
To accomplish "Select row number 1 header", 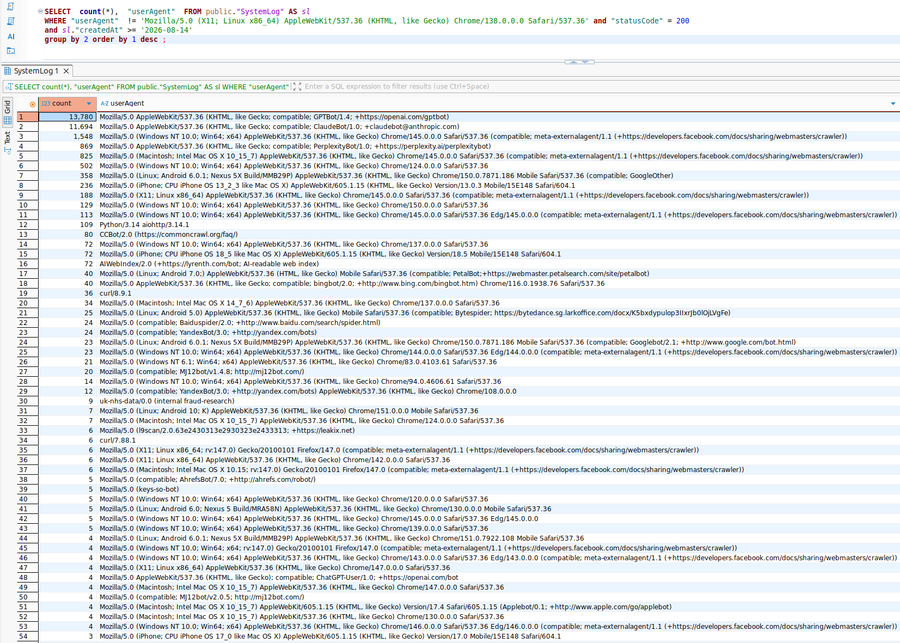I will click(28, 117).
